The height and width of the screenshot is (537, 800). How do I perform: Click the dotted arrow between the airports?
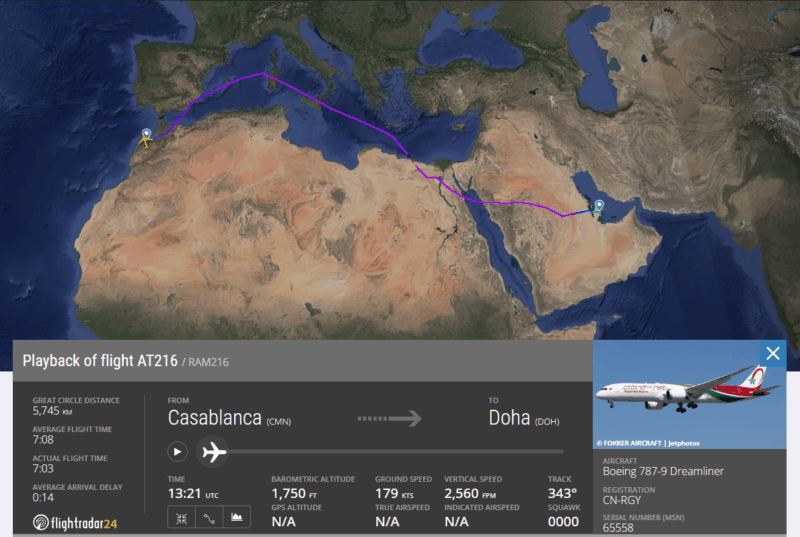[388, 418]
